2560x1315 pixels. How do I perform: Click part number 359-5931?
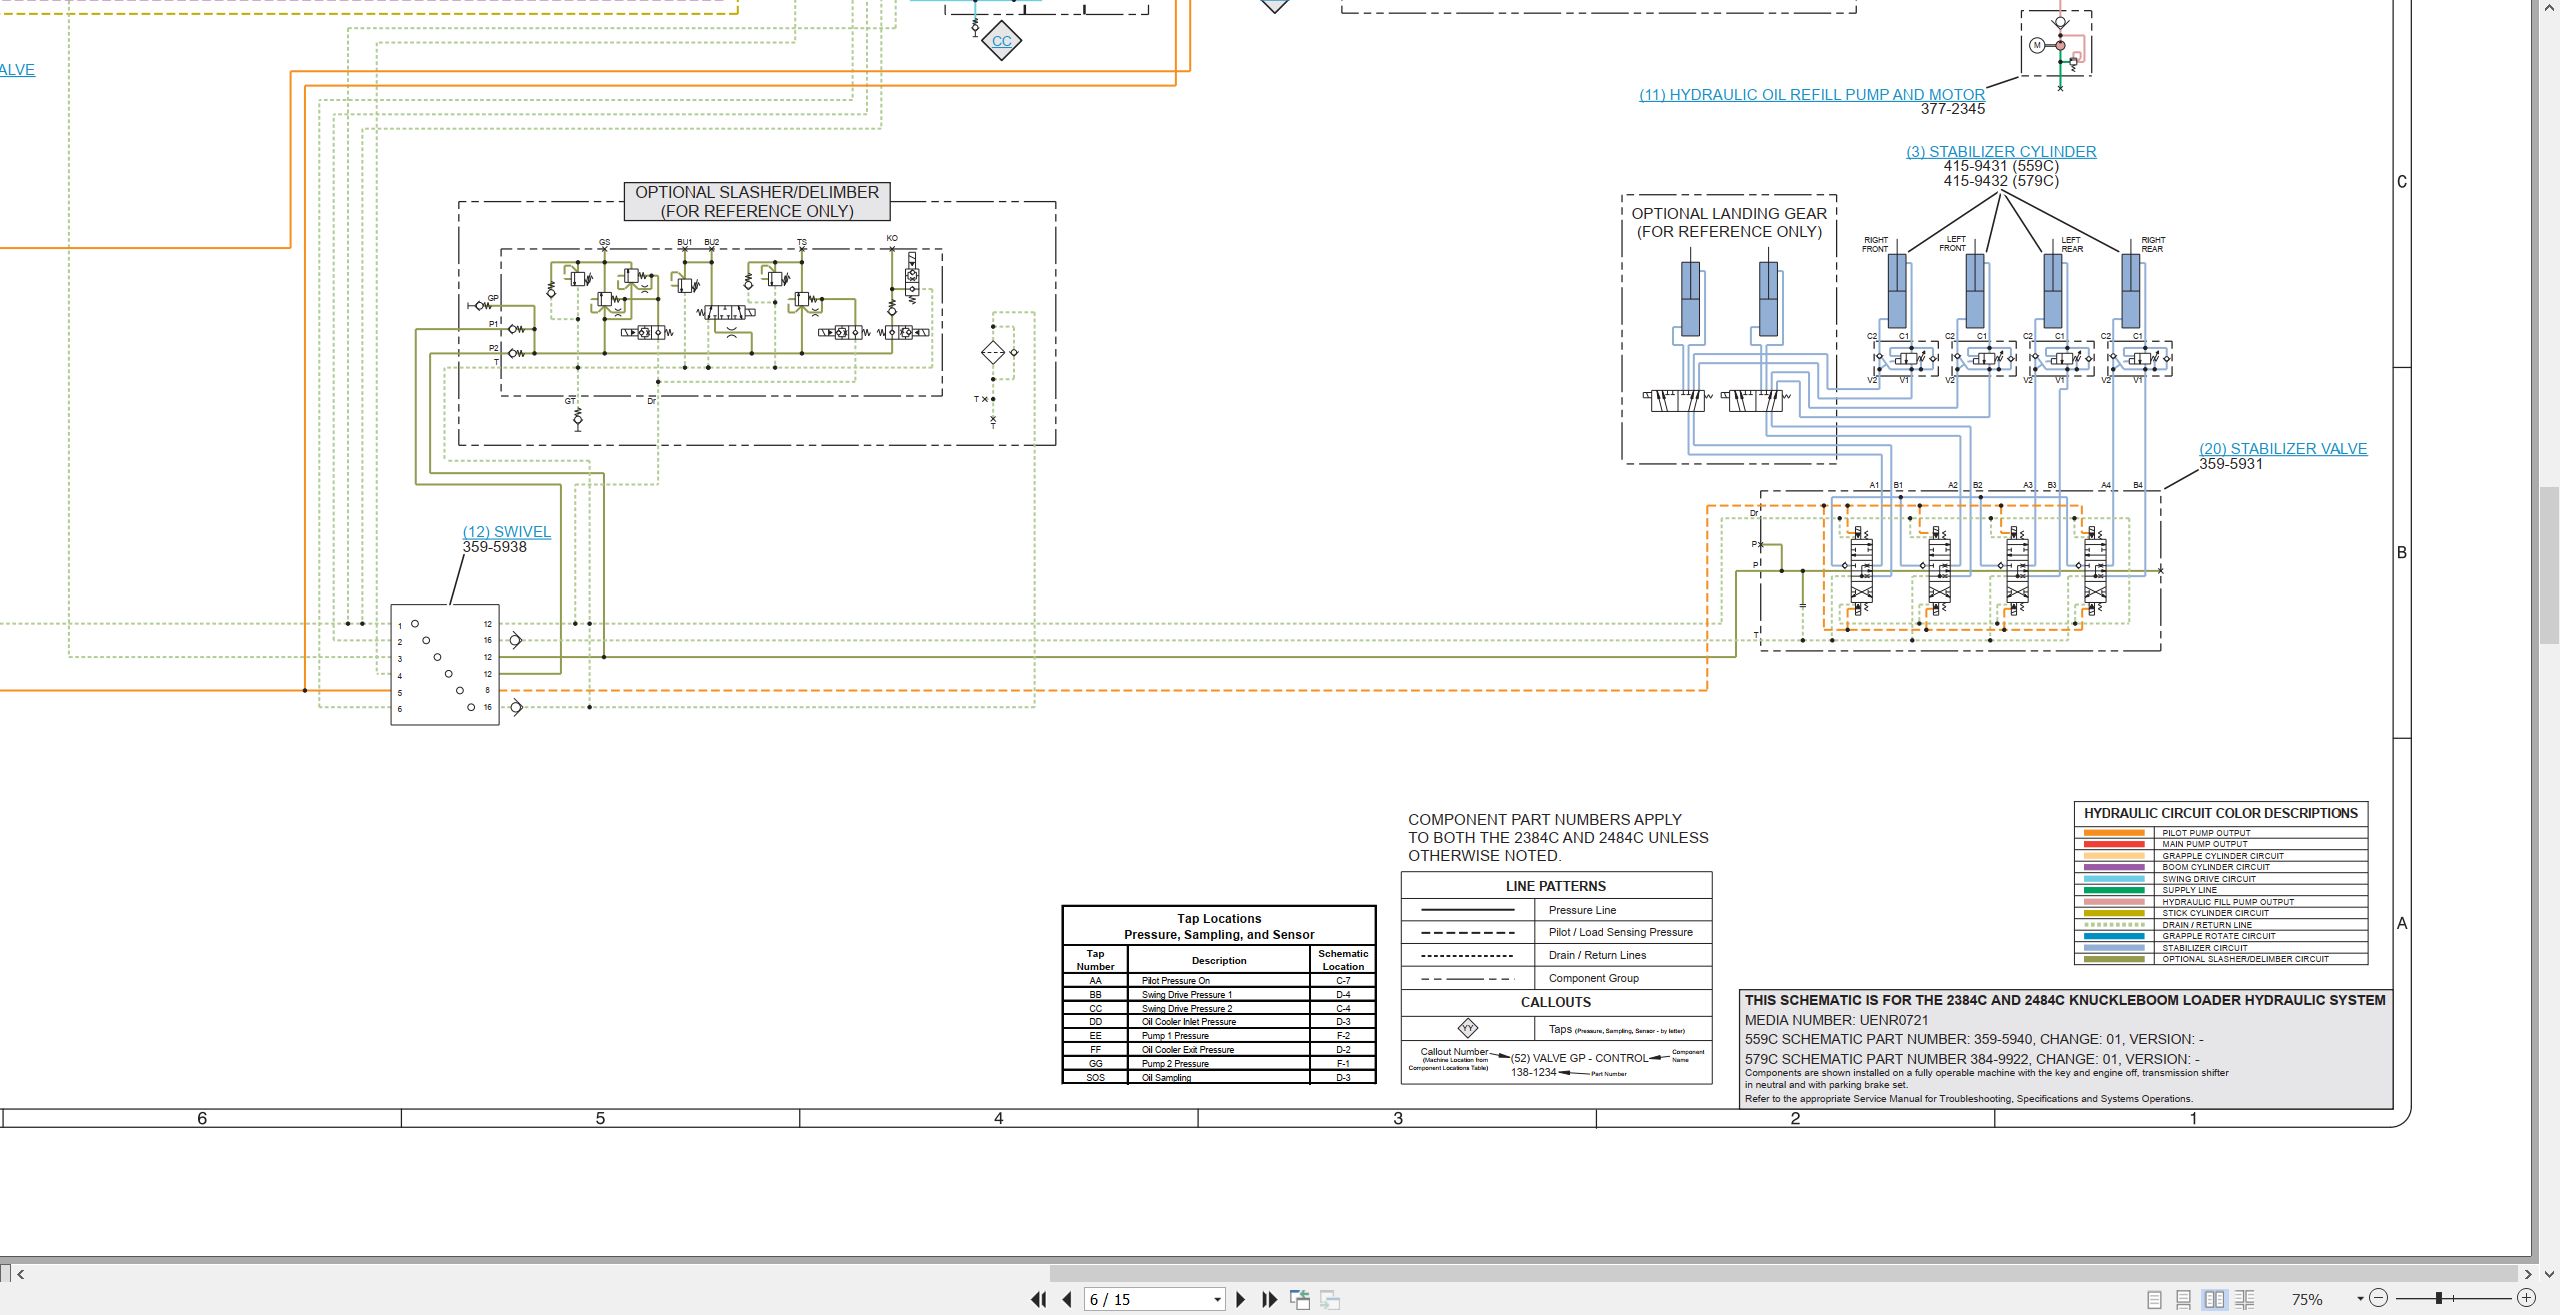tap(2230, 464)
